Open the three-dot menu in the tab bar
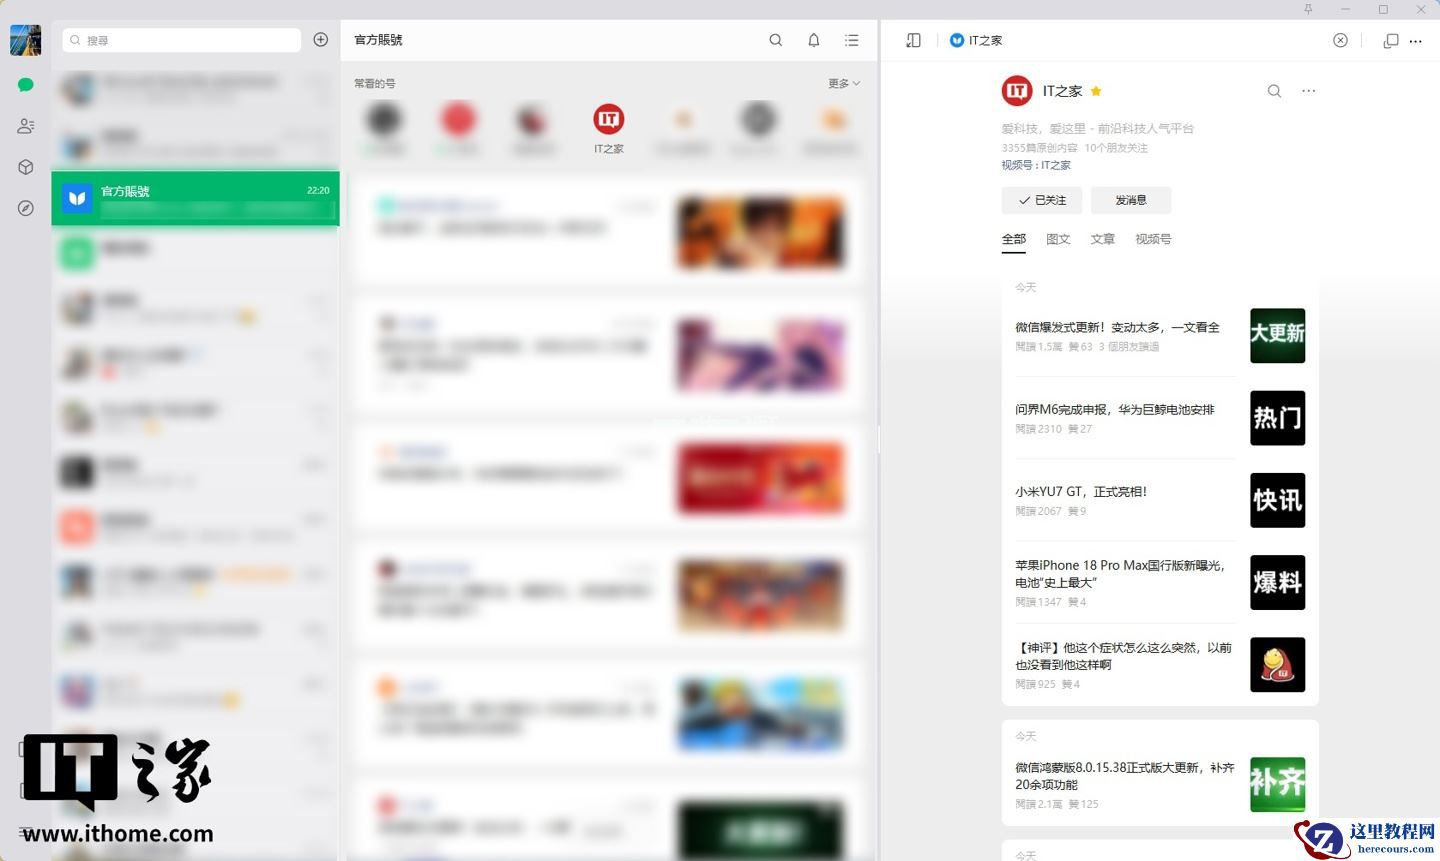The image size is (1440, 861). click(1416, 41)
